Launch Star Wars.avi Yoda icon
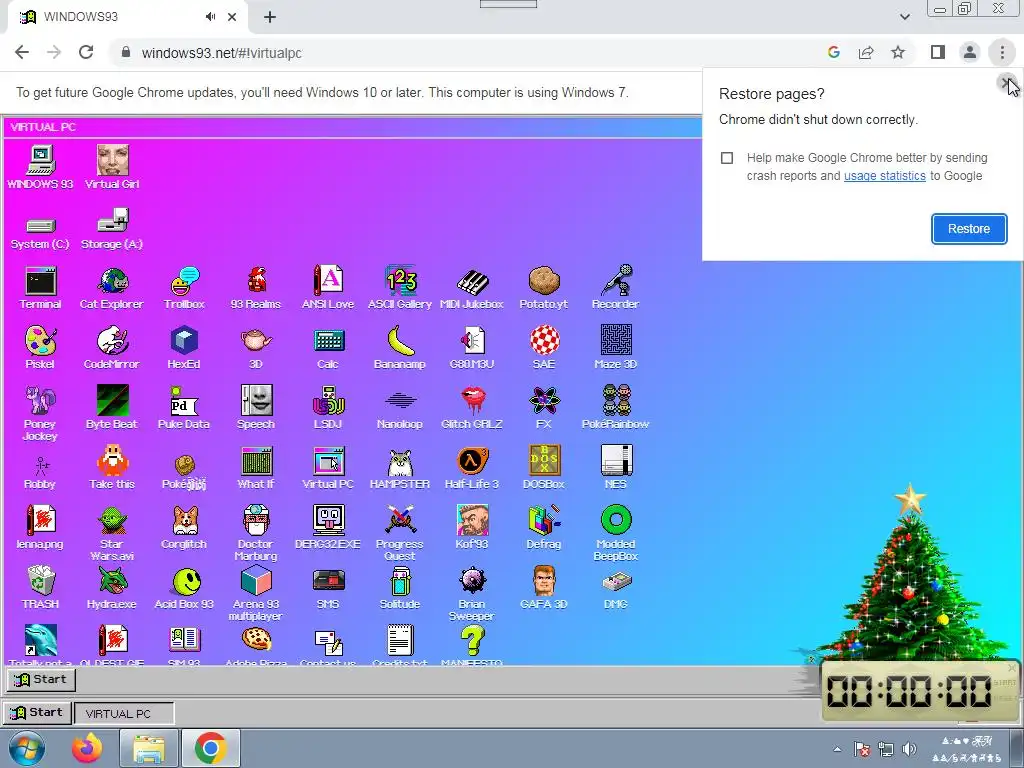 tap(112, 534)
